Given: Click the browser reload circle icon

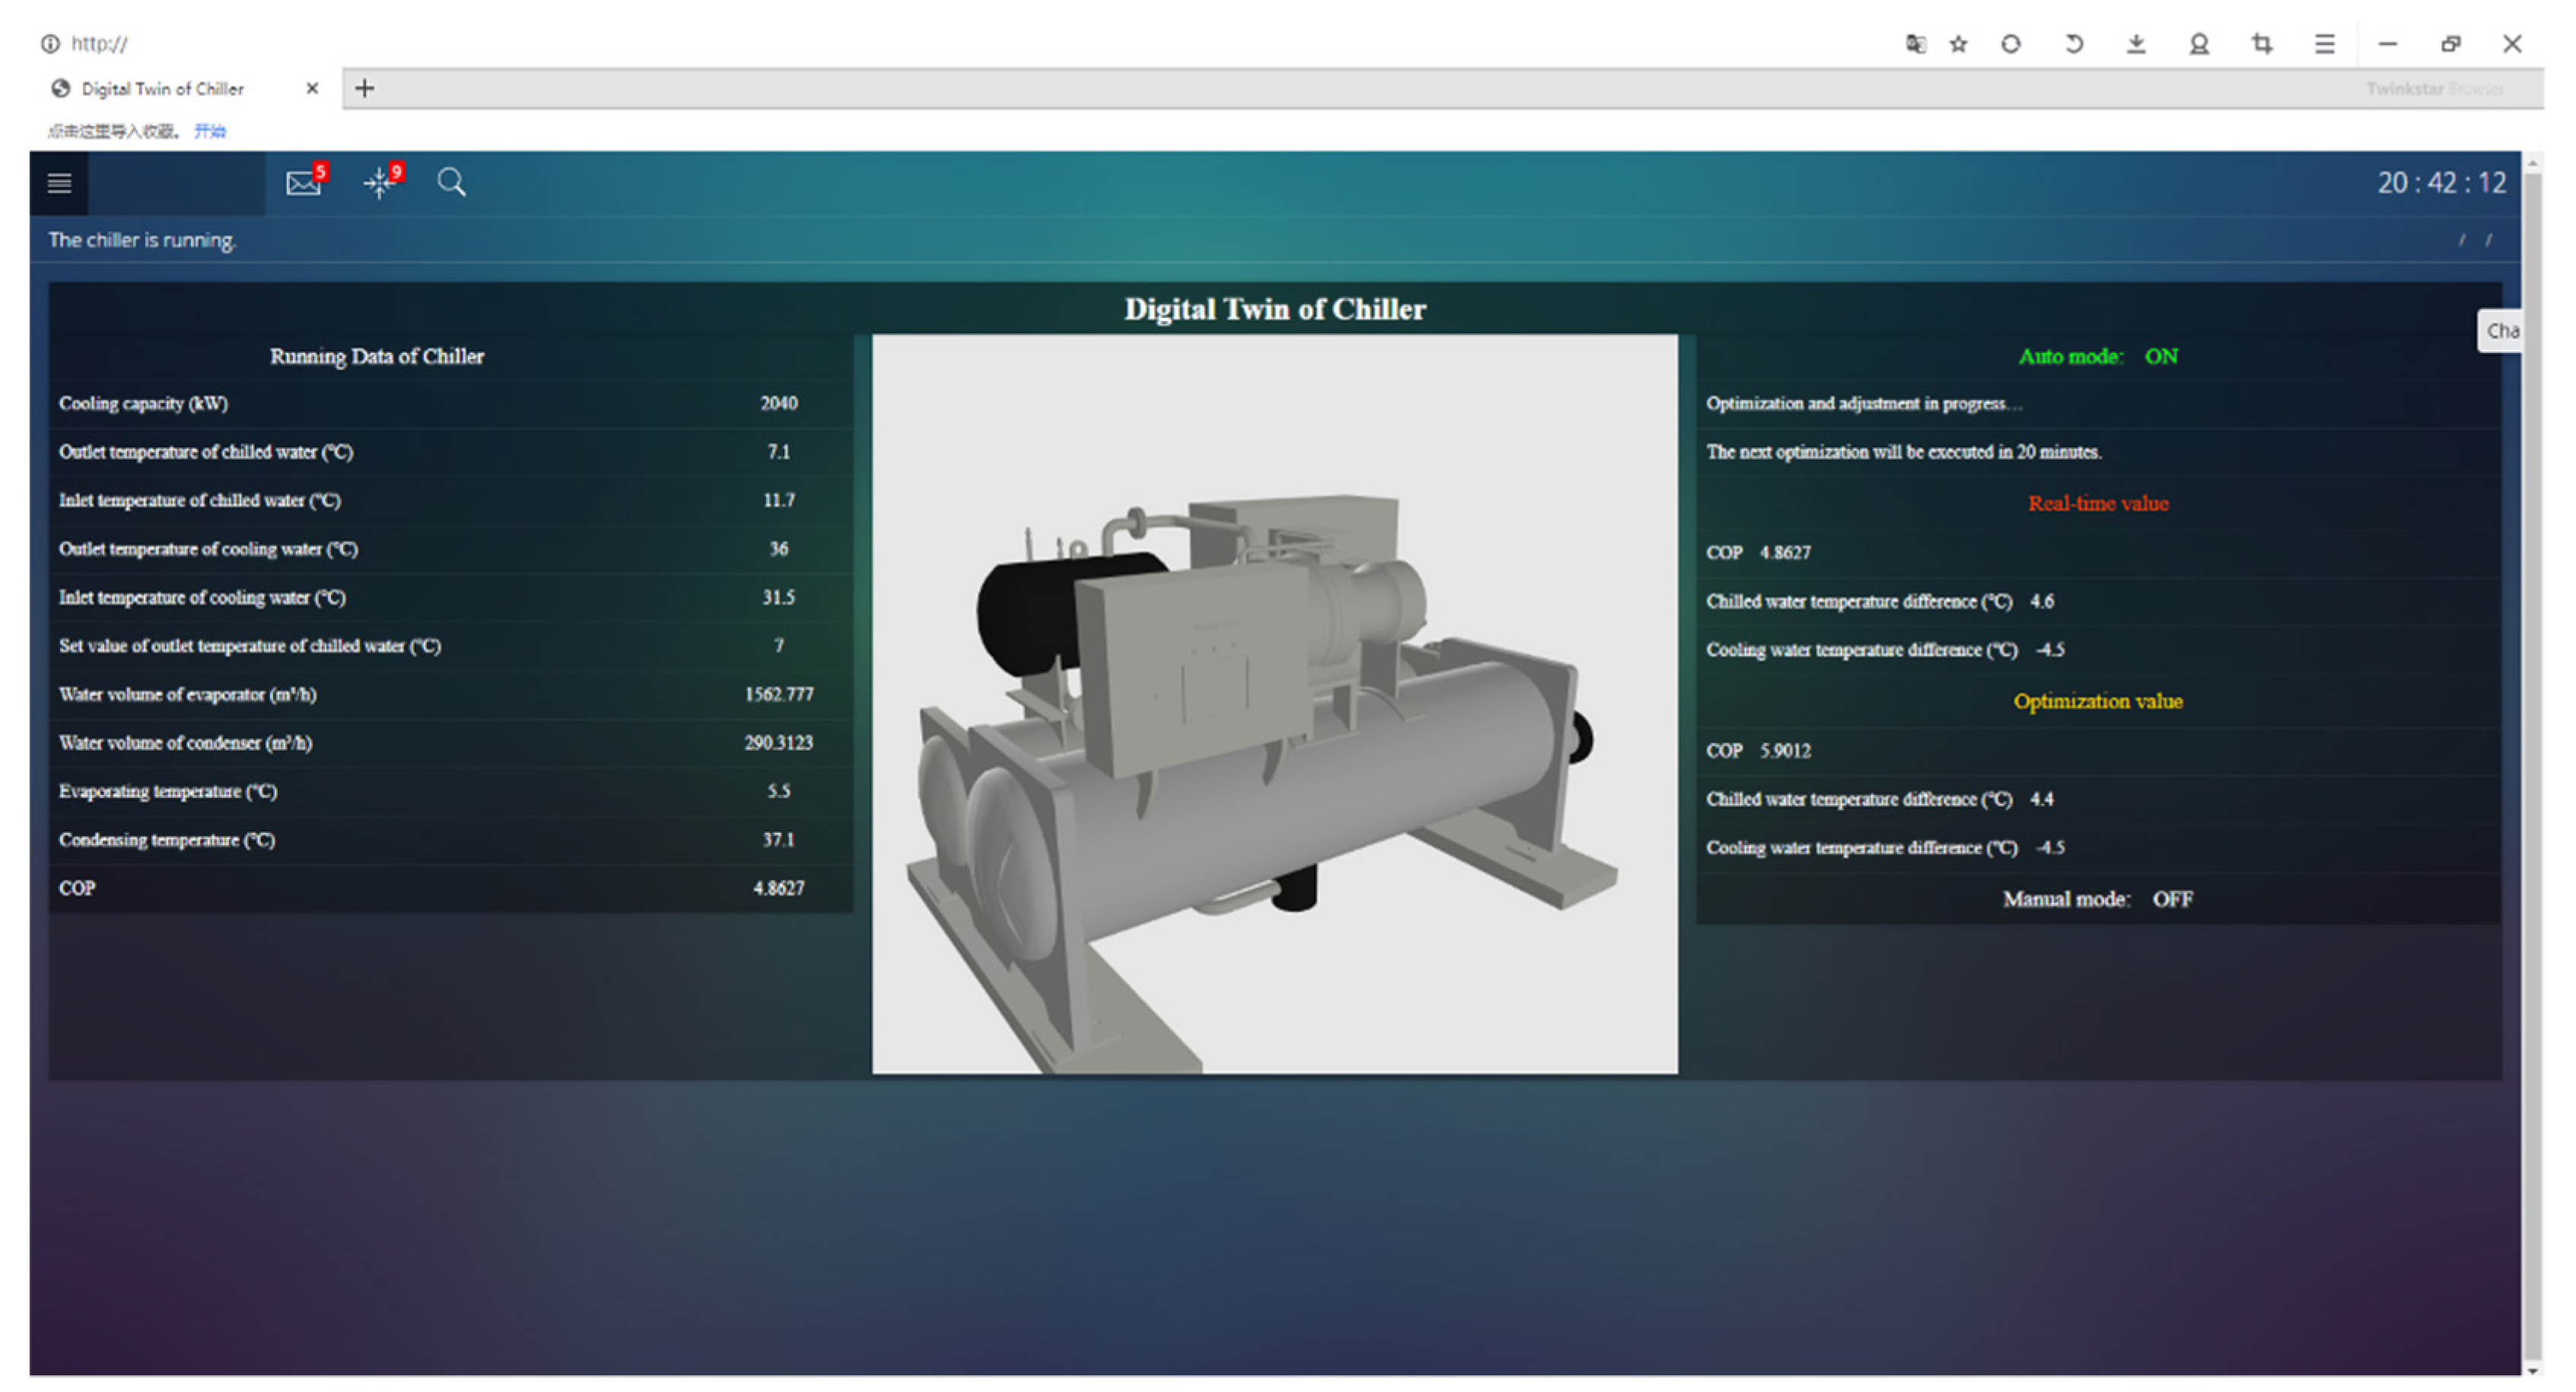Looking at the screenshot, I should (2011, 44).
